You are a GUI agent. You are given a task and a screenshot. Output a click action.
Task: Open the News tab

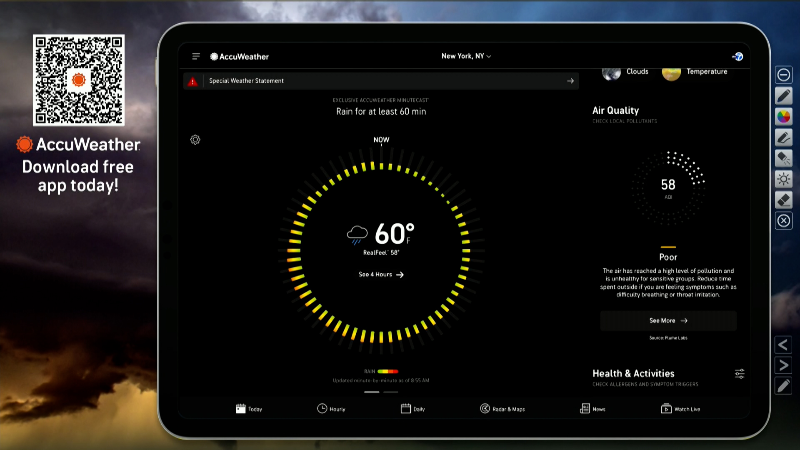pyautogui.click(x=592, y=409)
